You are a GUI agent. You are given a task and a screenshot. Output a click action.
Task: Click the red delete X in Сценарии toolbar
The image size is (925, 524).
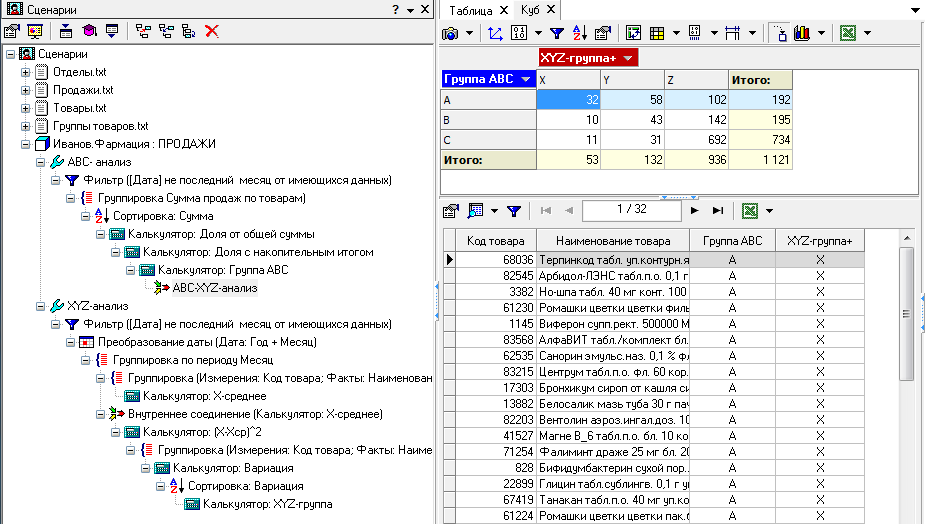(212, 31)
